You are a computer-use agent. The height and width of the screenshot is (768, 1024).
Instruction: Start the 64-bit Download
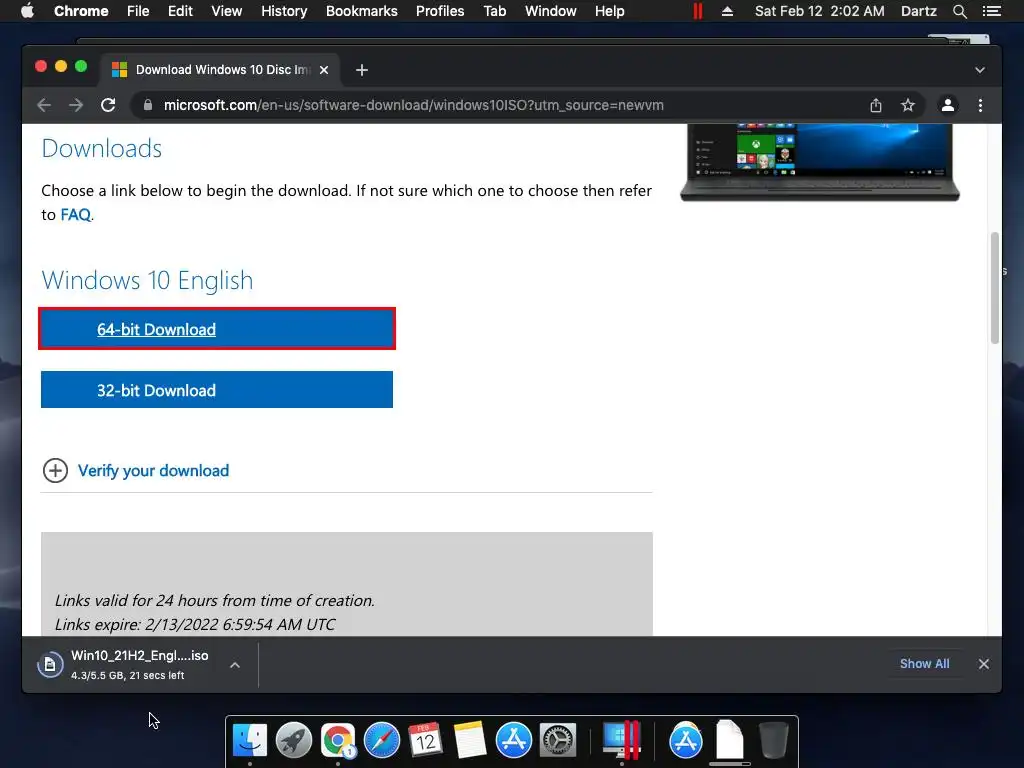click(x=217, y=329)
